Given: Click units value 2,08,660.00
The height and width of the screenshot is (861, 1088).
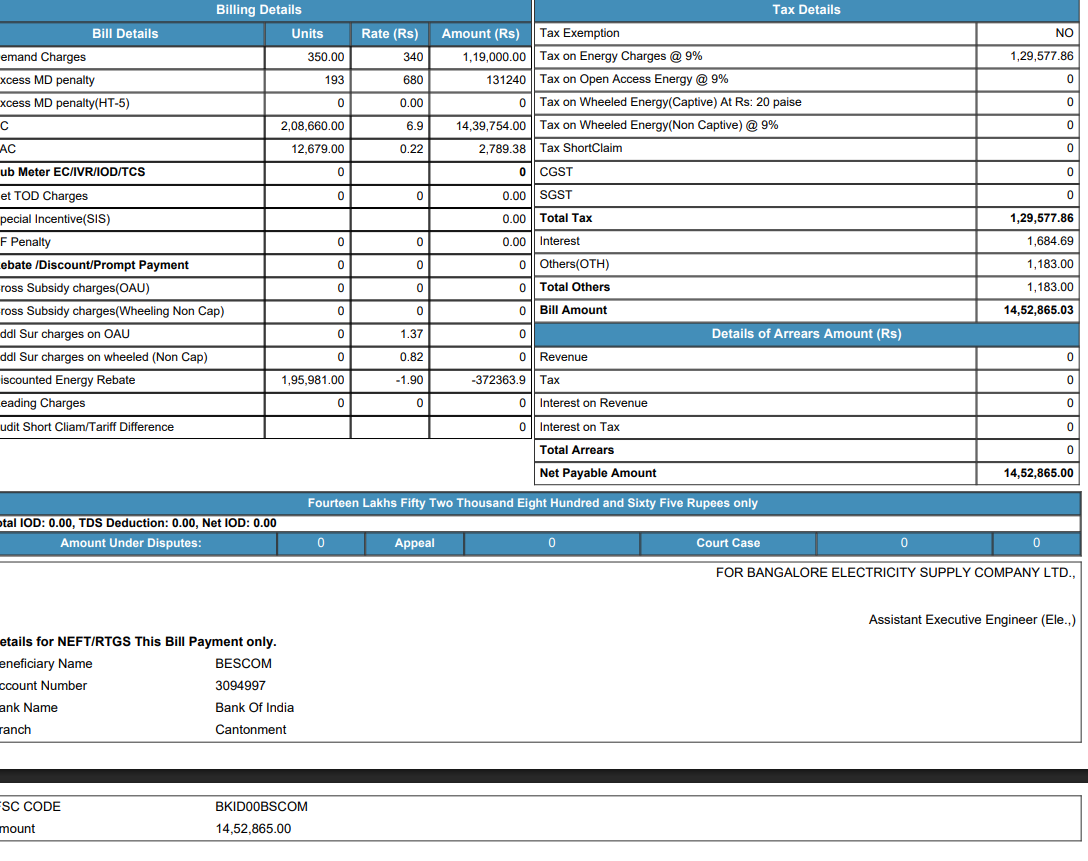Looking at the screenshot, I should 312,126.
